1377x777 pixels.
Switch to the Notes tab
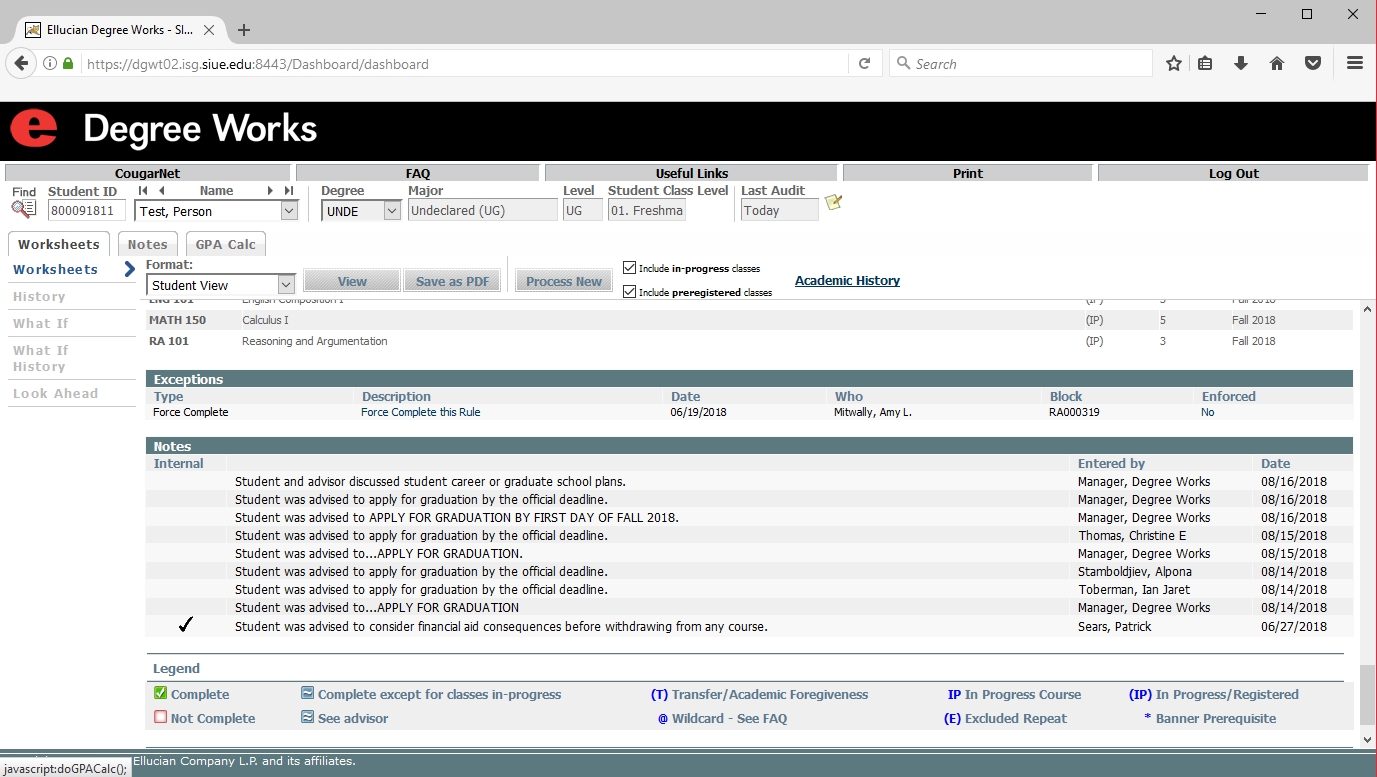[x=148, y=245]
